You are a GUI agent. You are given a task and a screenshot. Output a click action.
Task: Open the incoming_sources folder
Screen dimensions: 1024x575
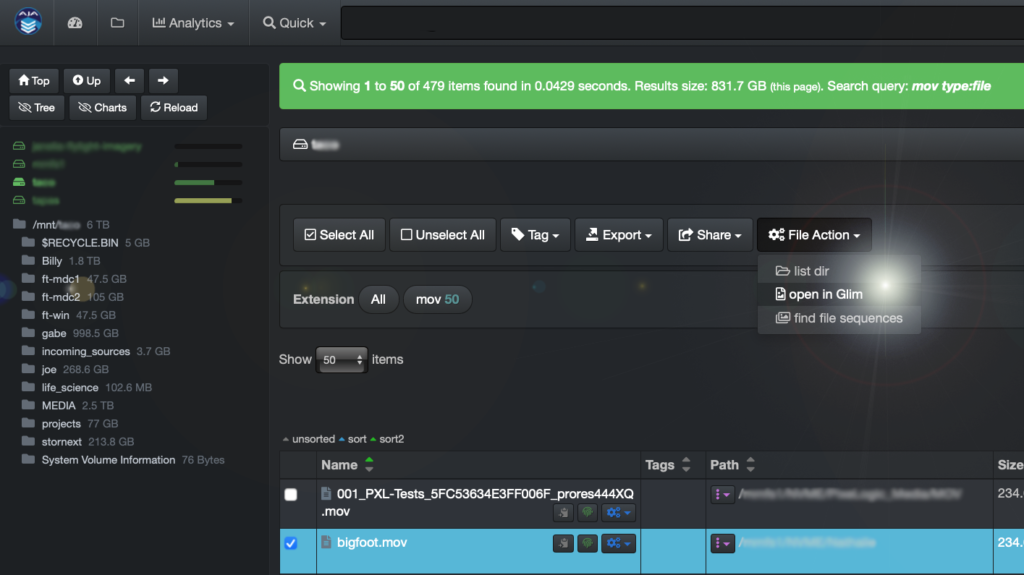86,352
